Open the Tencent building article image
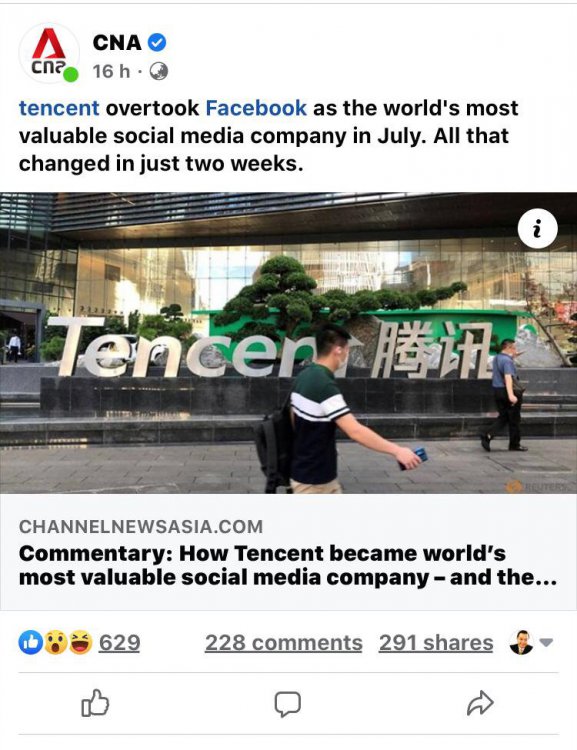The image size is (577, 750). coord(288,342)
